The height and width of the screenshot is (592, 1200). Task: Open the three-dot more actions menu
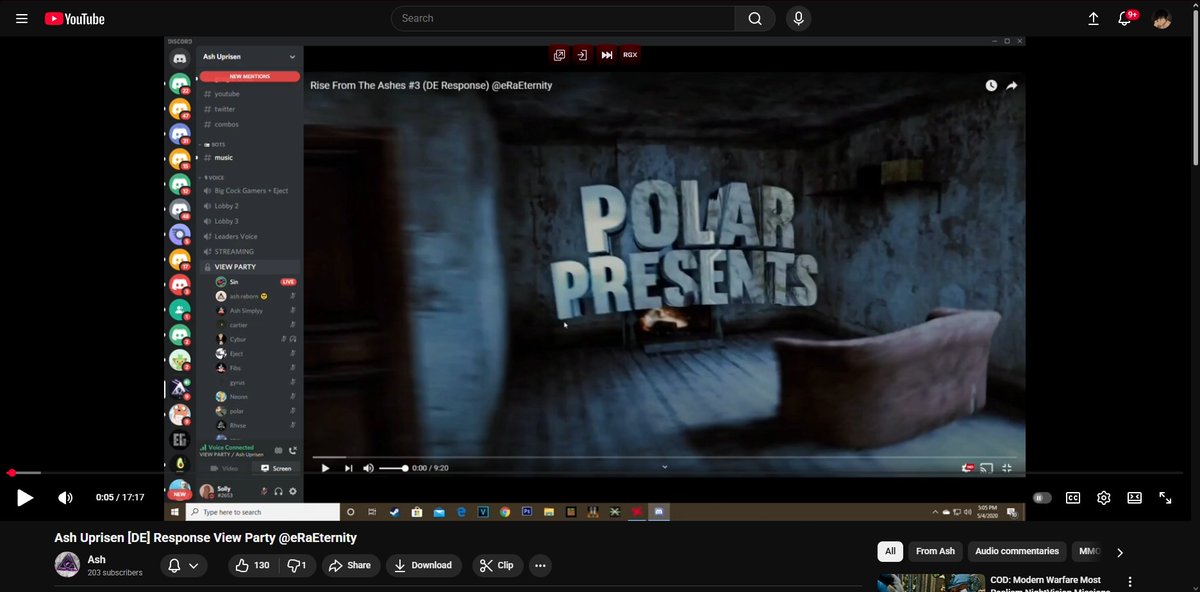540,565
